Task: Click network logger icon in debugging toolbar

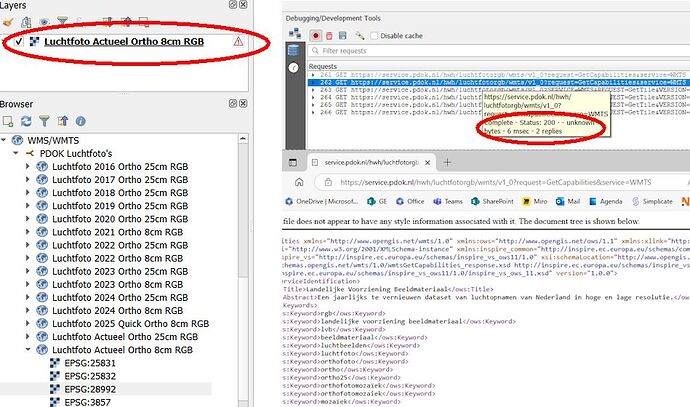Action: click(x=295, y=34)
